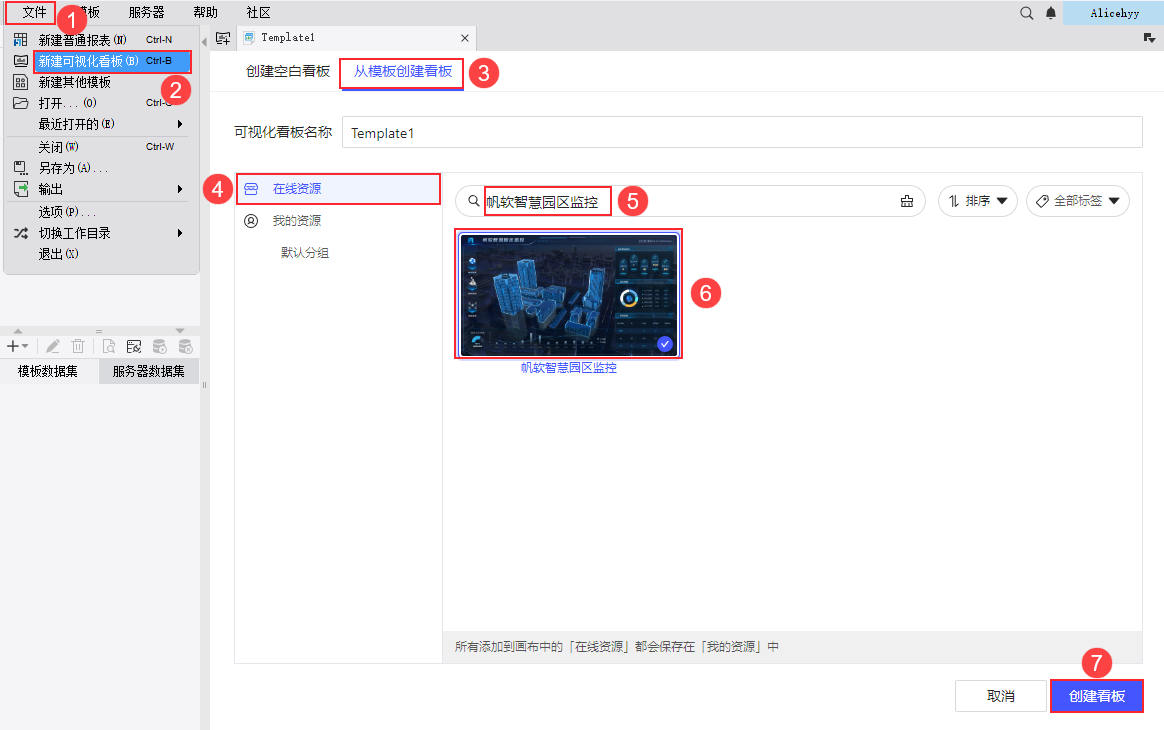Click the up arrow on panel splitter
The image size is (1164, 730).
point(18,331)
